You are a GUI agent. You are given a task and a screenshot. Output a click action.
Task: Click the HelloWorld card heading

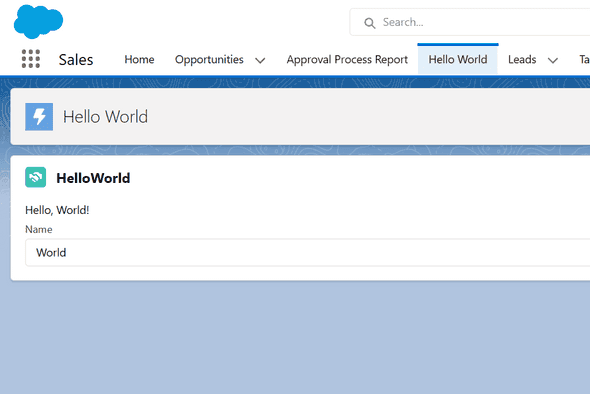click(x=93, y=178)
